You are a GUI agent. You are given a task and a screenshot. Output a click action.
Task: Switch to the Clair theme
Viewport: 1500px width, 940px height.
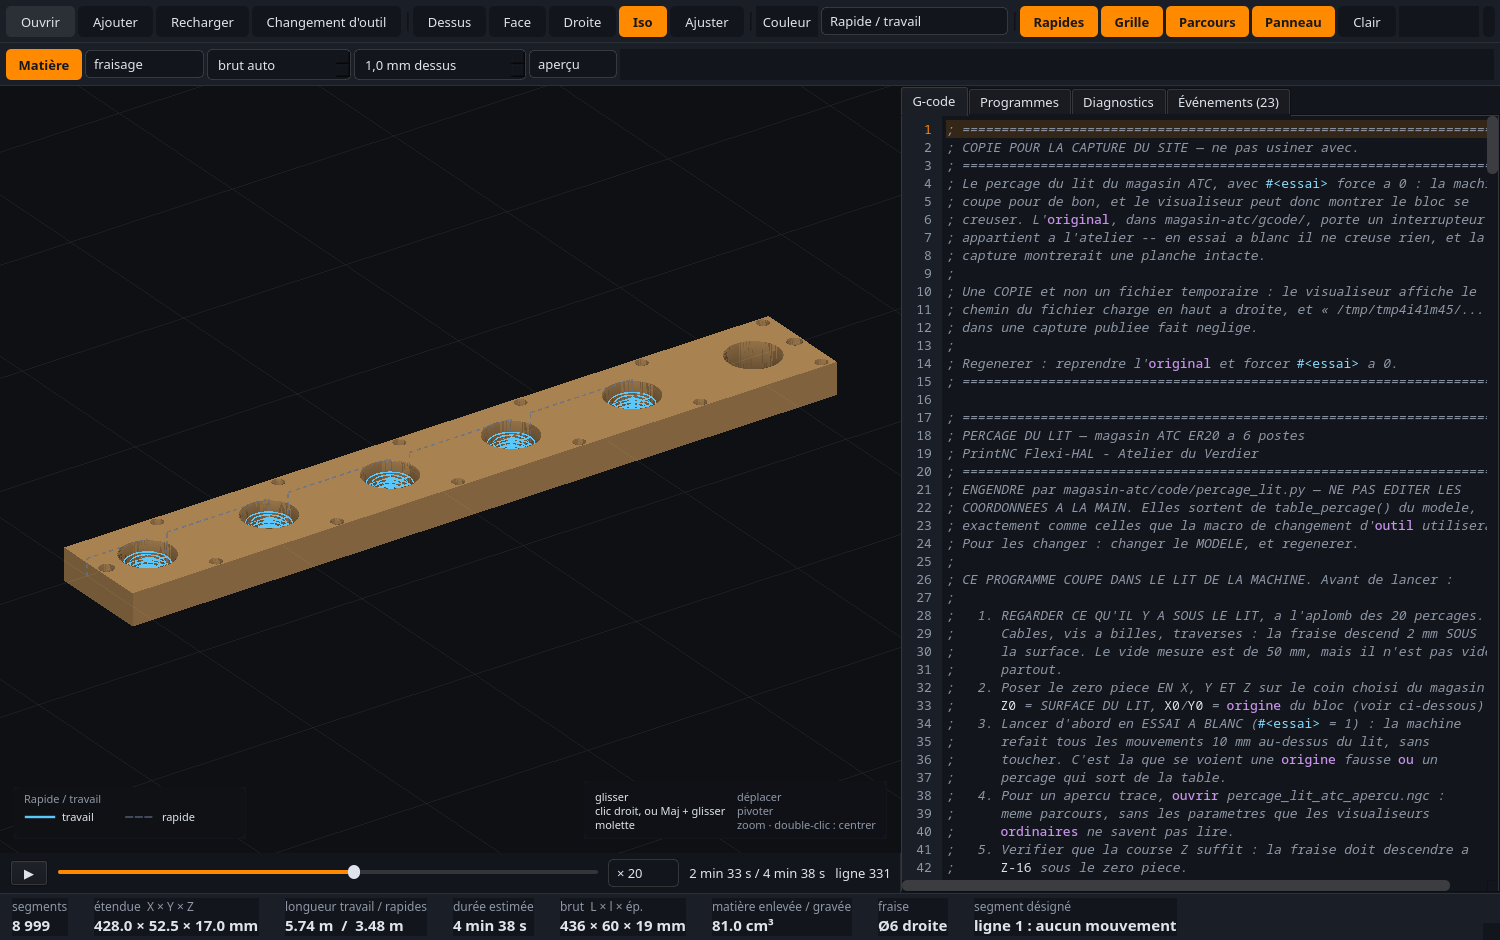1366,22
